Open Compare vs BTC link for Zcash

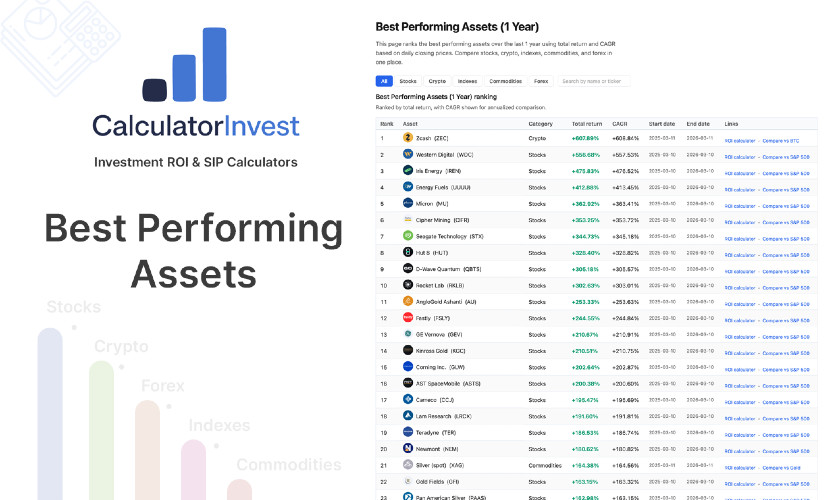point(781,141)
